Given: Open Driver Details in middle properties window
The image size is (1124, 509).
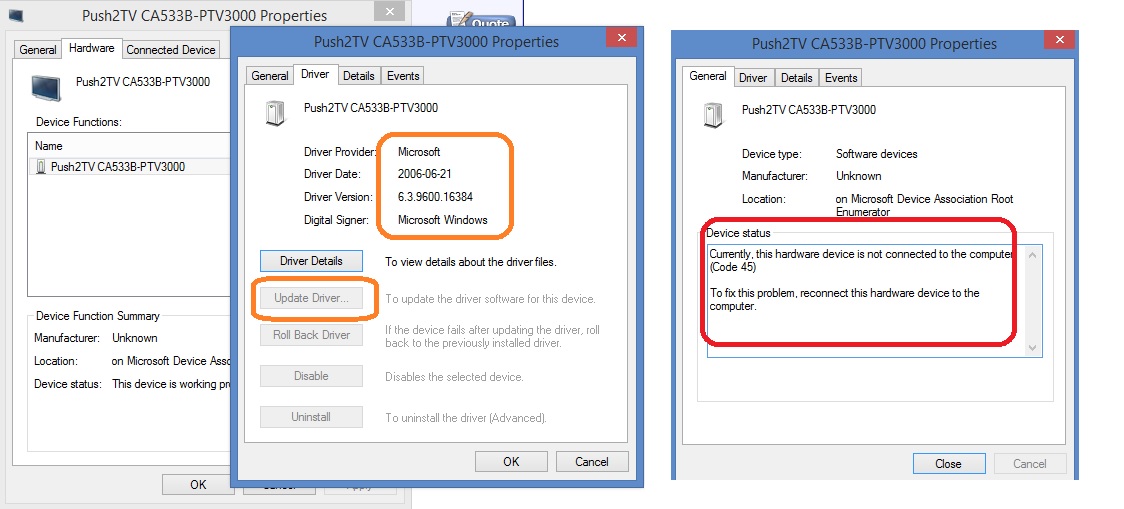Looking at the screenshot, I should tap(311, 261).
